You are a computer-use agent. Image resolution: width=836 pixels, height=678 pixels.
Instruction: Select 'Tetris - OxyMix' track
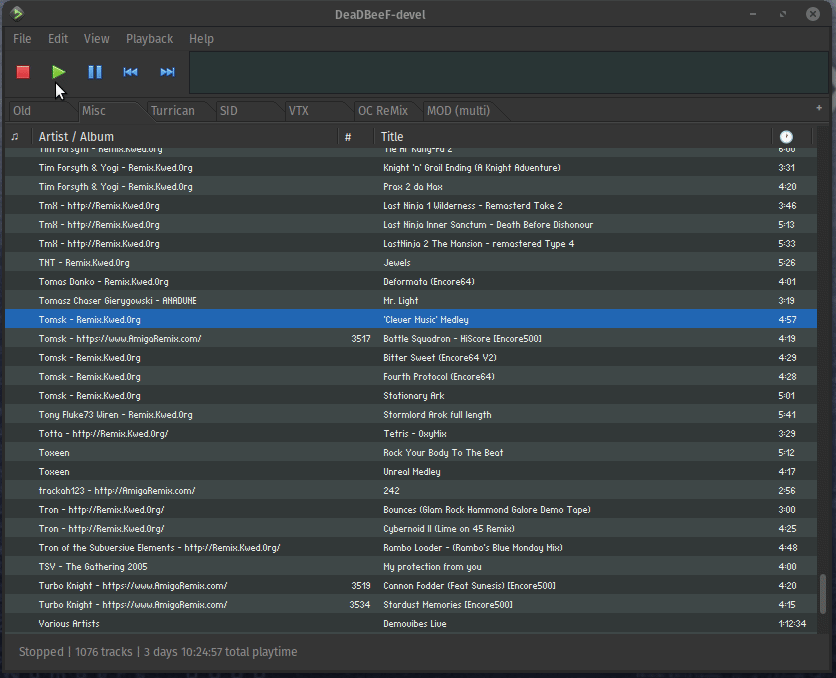[411, 433]
